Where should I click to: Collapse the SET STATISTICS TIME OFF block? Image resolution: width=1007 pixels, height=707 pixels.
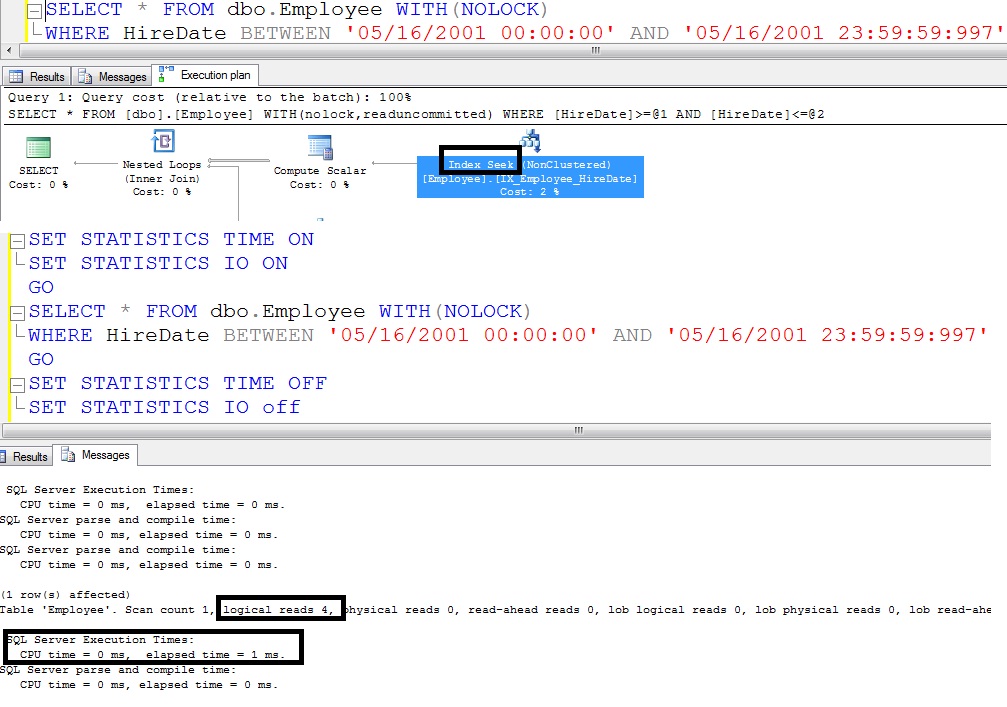click(x=16, y=384)
